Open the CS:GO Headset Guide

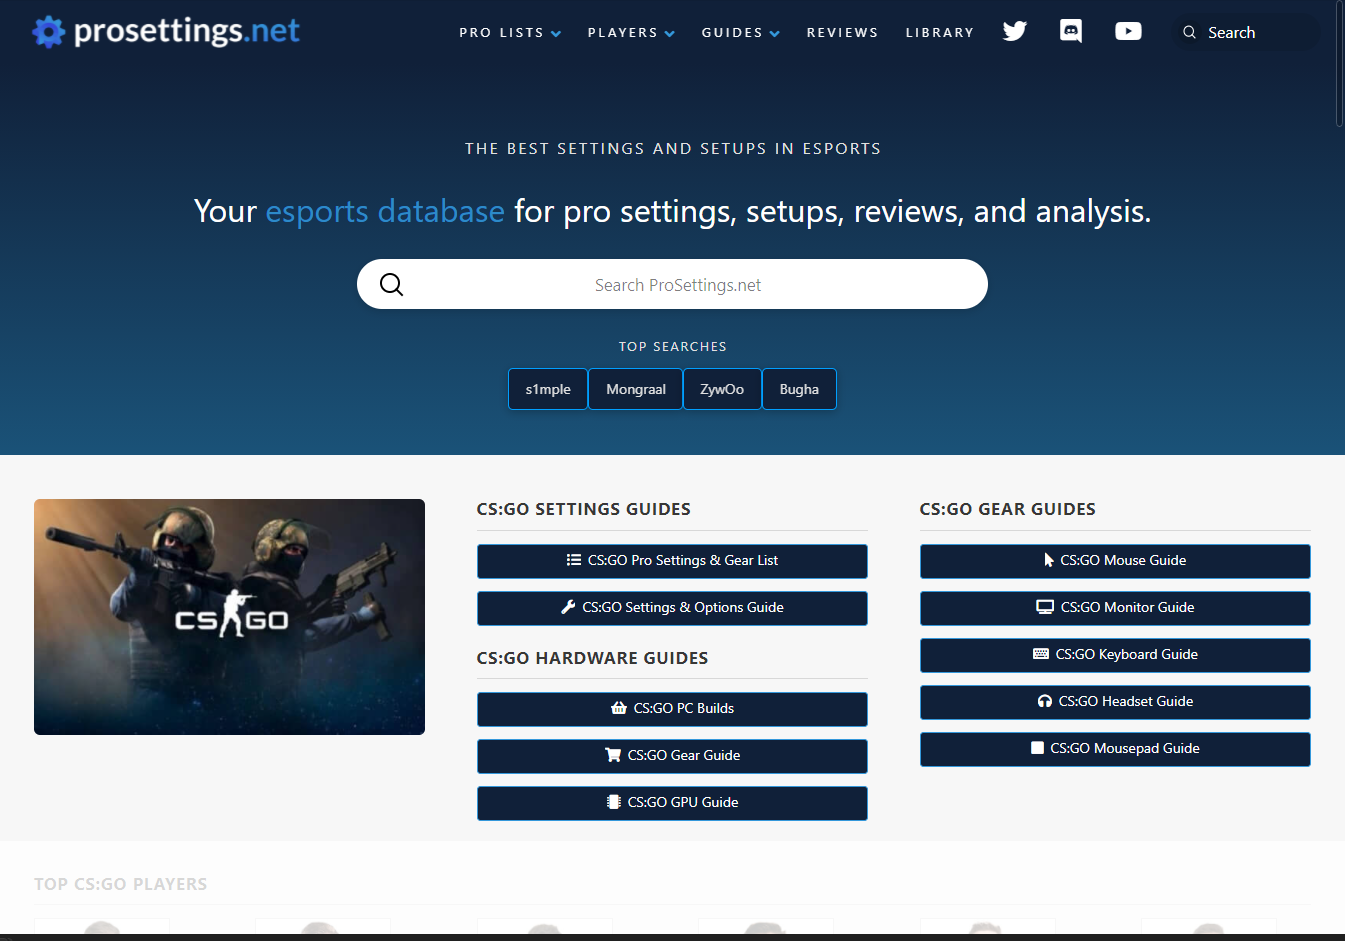tap(1115, 702)
